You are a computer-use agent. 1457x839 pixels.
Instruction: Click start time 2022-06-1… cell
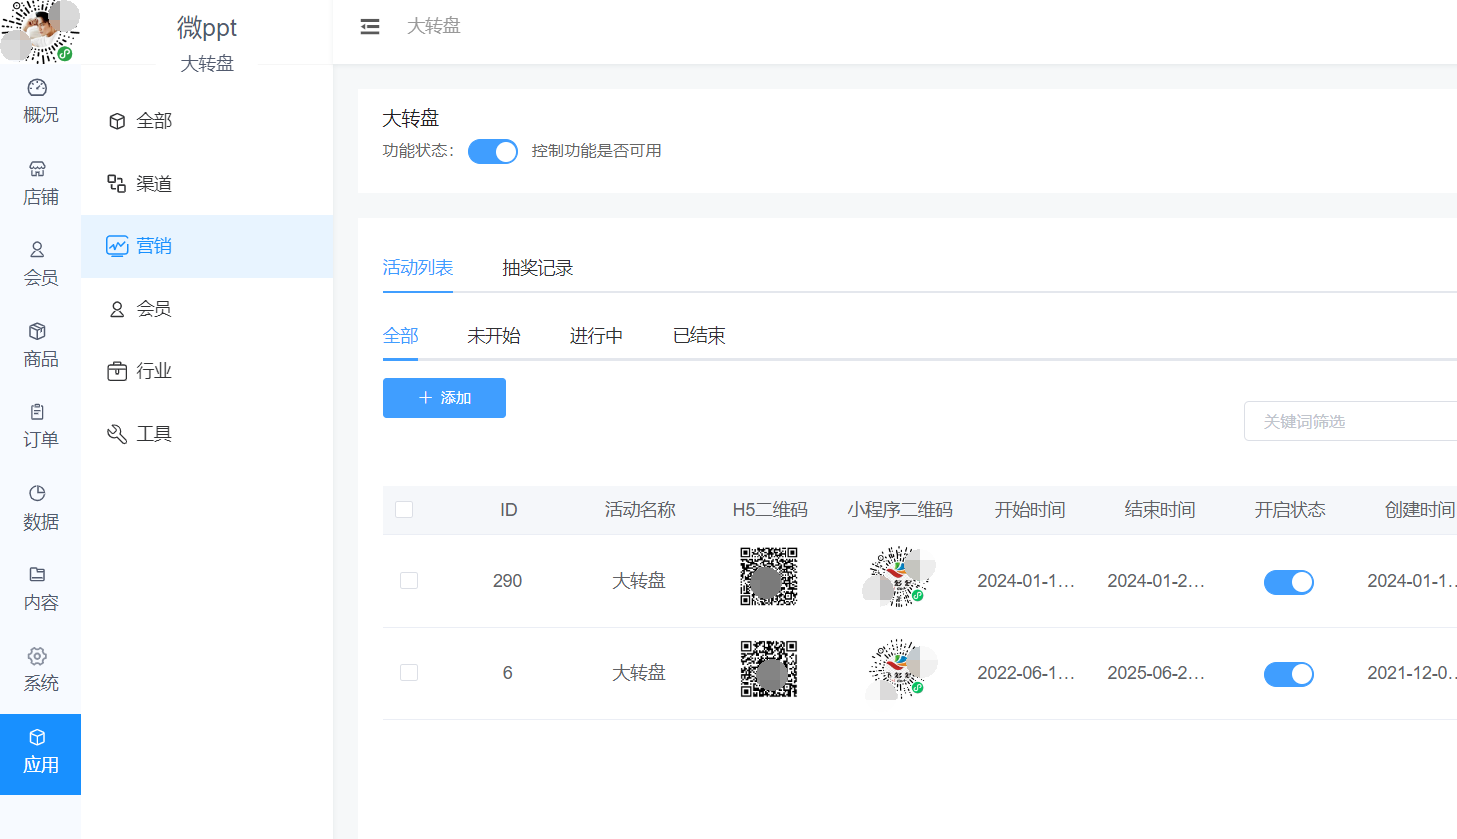click(x=1026, y=673)
